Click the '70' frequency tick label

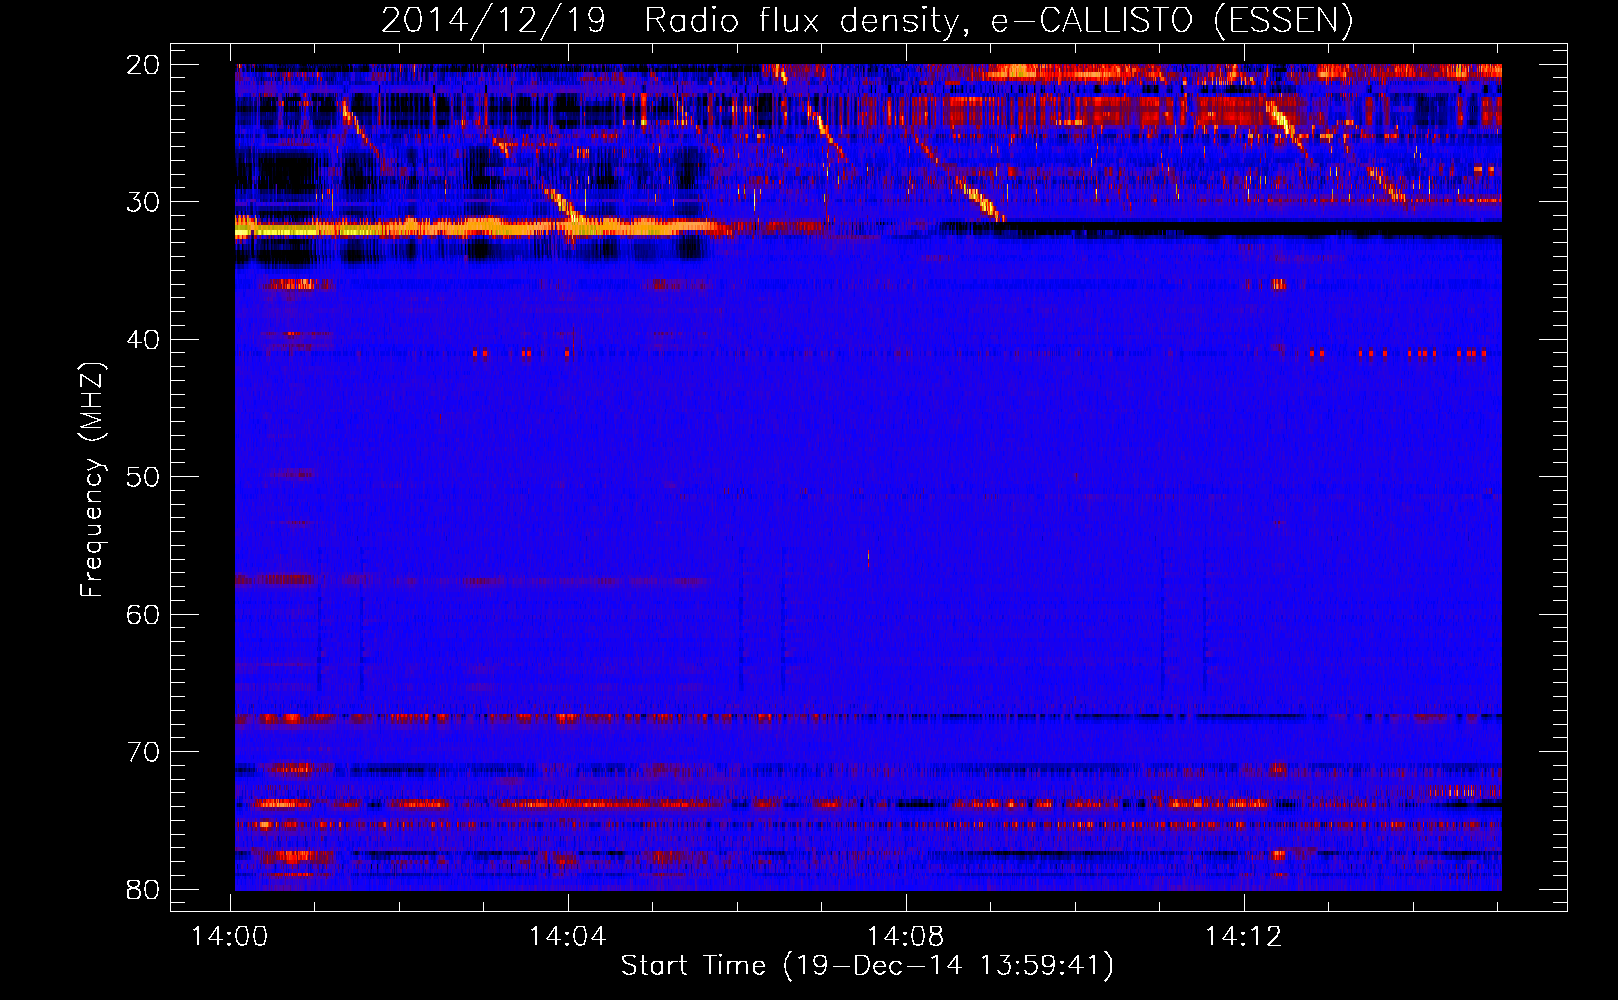pyautogui.click(x=144, y=752)
